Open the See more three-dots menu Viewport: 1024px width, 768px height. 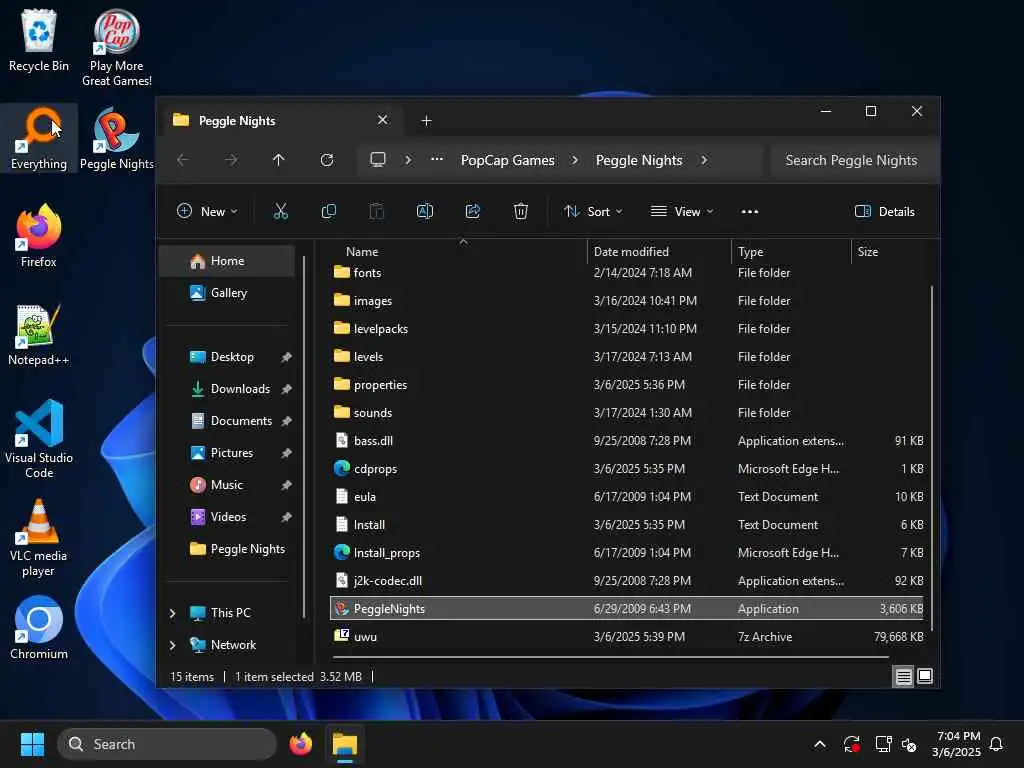point(750,212)
